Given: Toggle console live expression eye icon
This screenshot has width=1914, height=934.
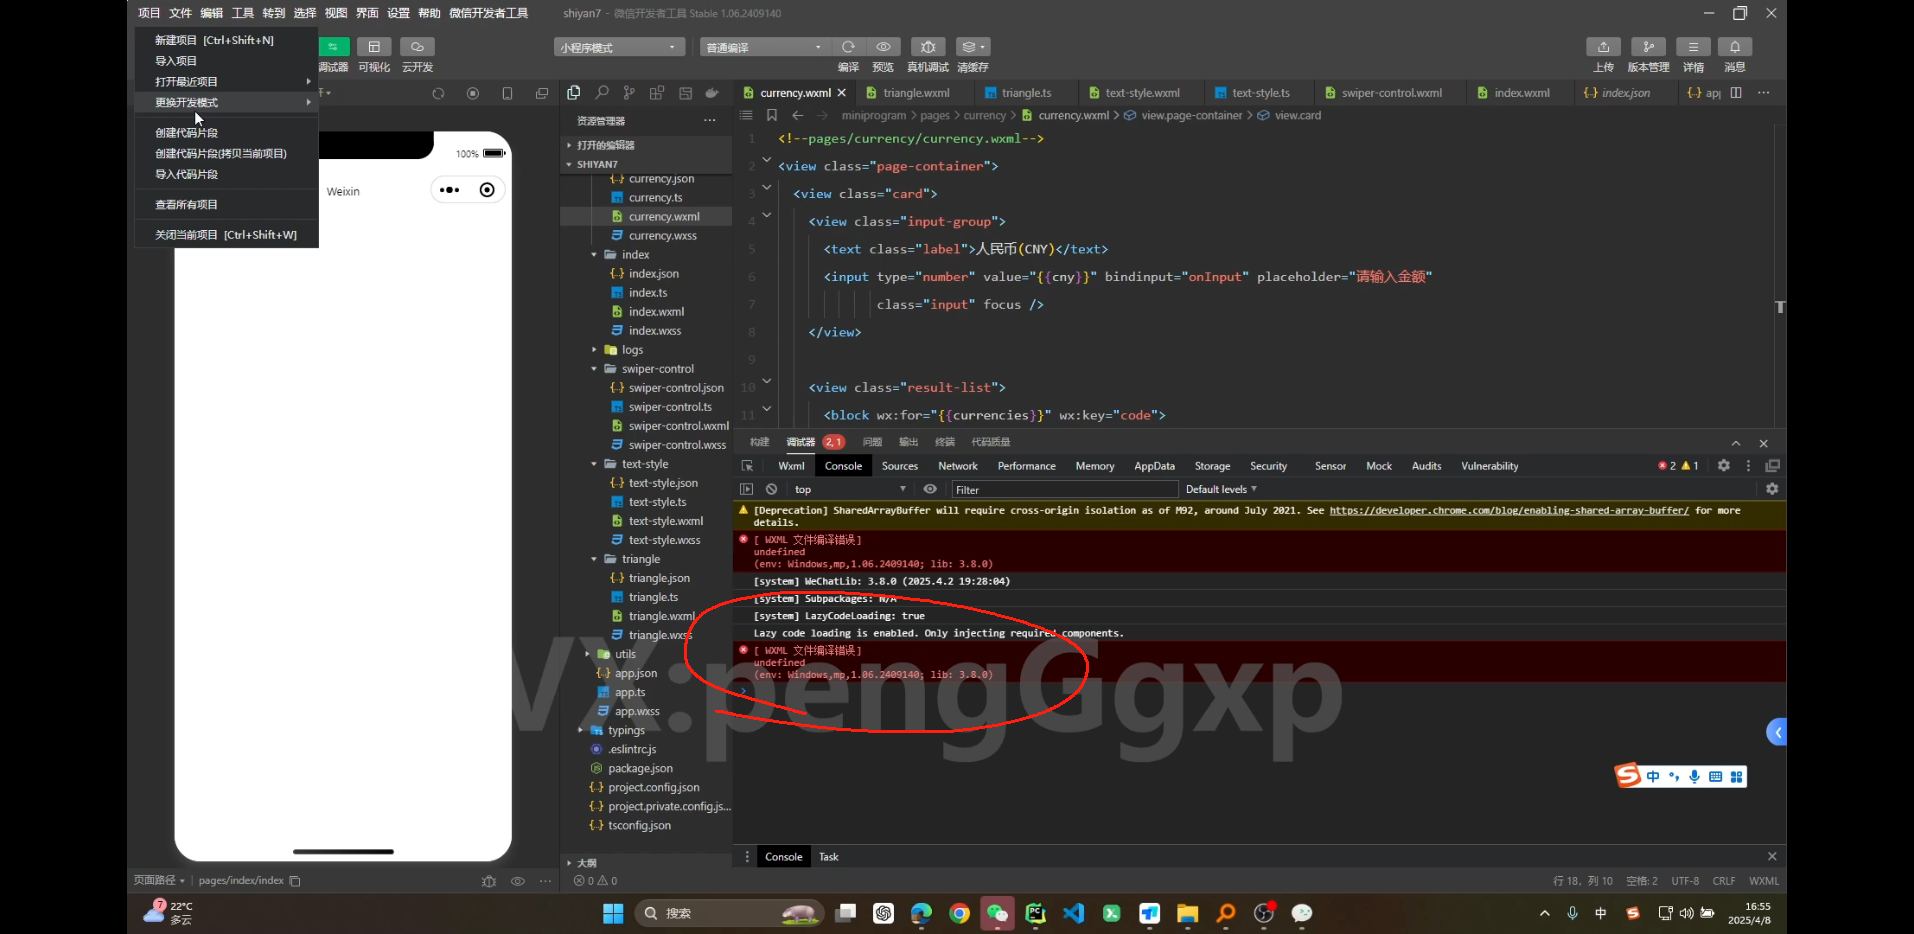Looking at the screenshot, I should click(x=930, y=489).
